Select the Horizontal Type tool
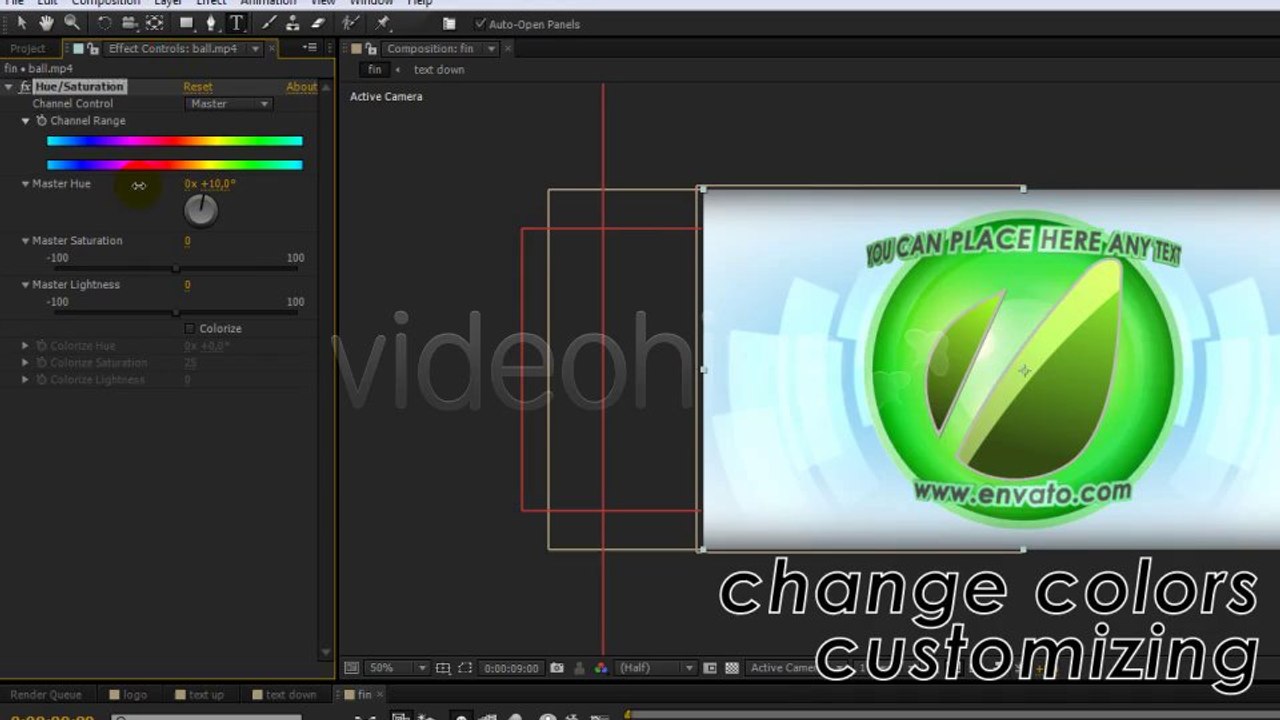The height and width of the screenshot is (720, 1280). coord(236,23)
